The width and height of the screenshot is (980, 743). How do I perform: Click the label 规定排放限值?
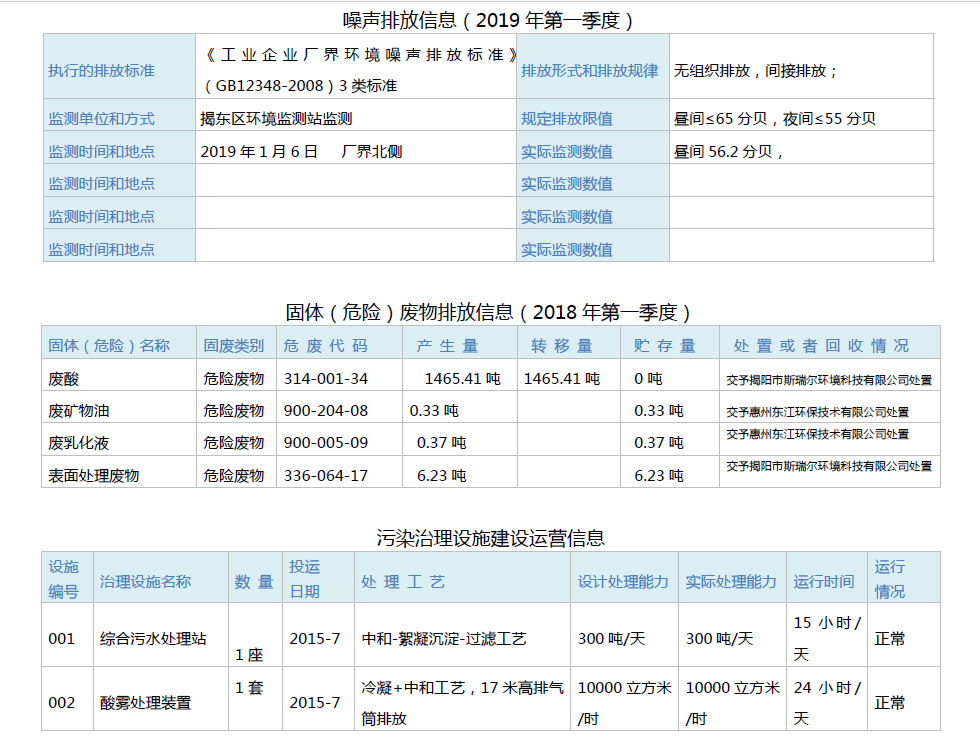(567, 119)
